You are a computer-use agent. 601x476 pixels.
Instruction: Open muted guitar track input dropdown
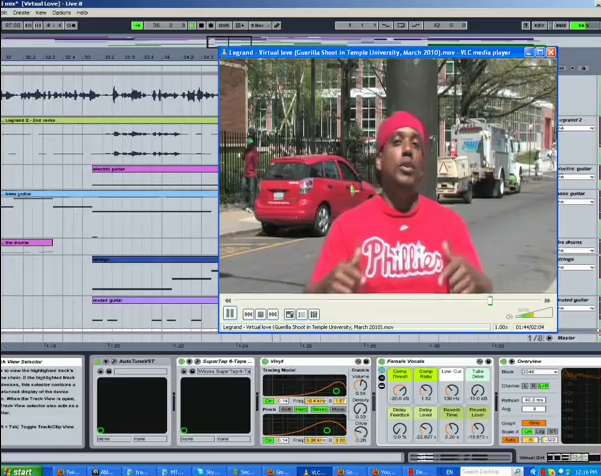[x=576, y=308]
